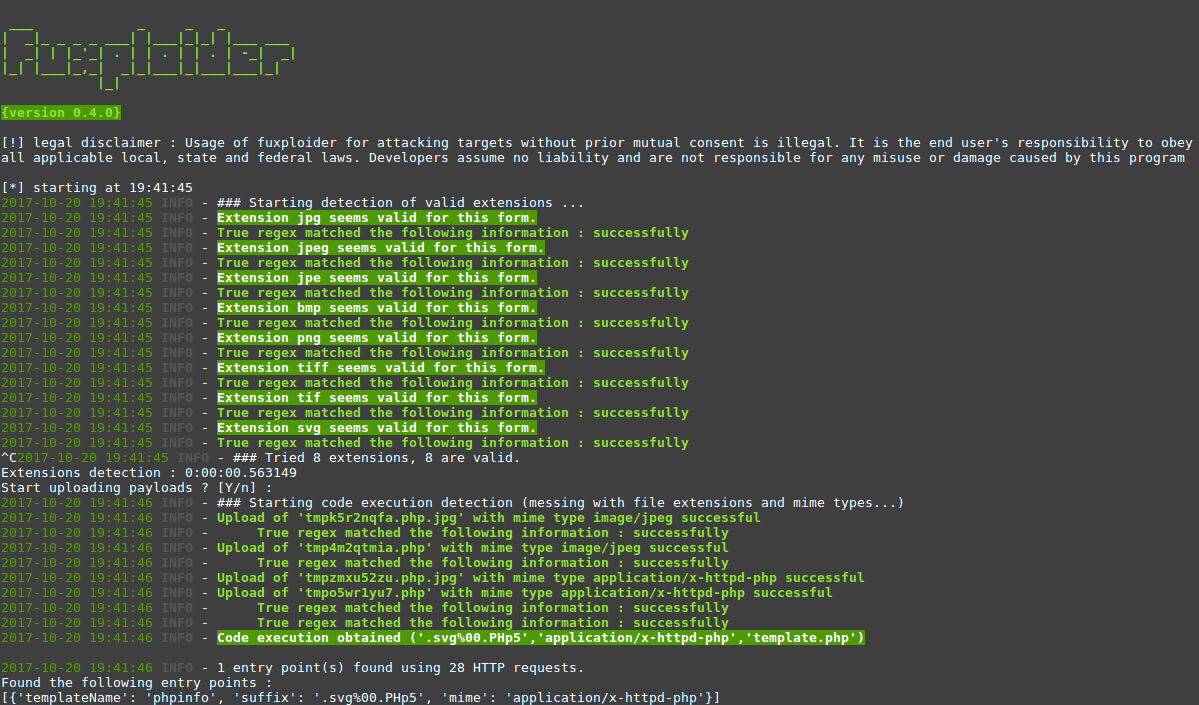This screenshot has width=1199, height=705.
Task: Click 'Extension jpeg seems valid for this form.'
Action: click(x=381, y=248)
